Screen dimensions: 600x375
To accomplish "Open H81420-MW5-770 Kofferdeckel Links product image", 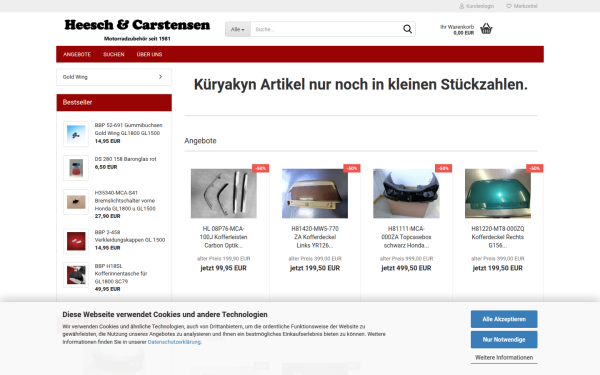I will pyautogui.click(x=315, y=194).
